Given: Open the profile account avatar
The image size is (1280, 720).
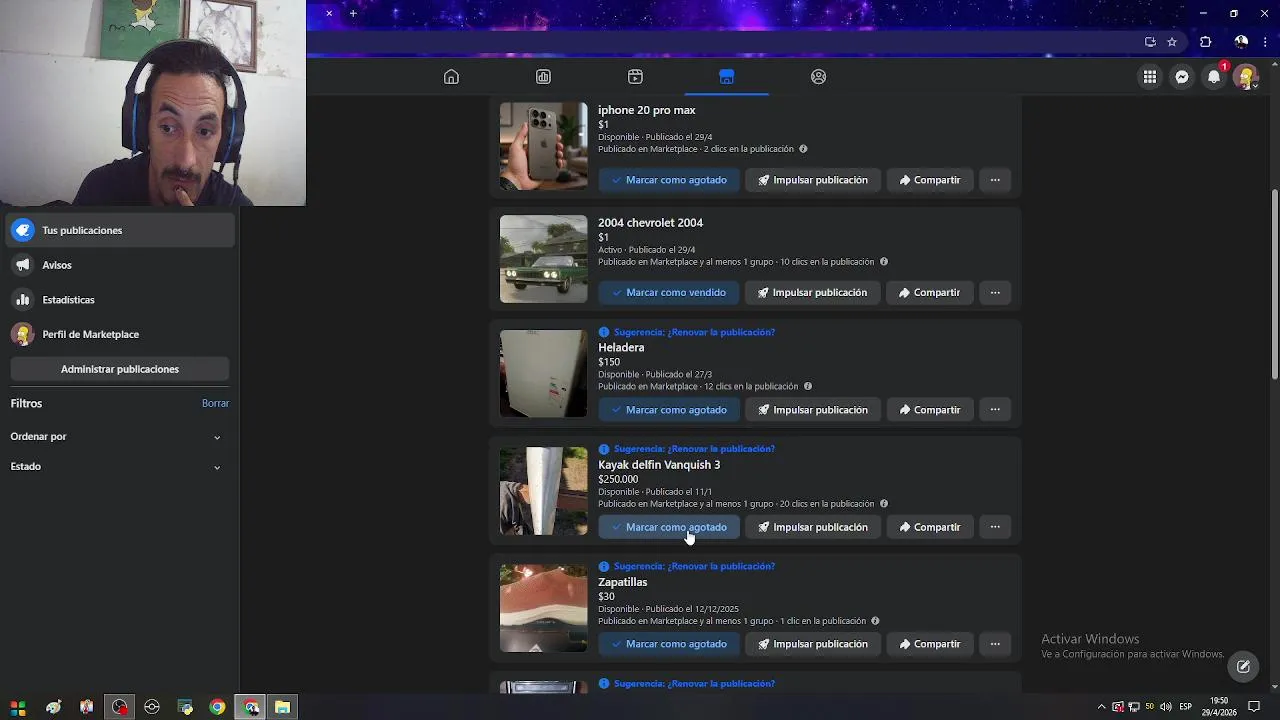Looking at the screenshot, I should [x=1246, y=77].
